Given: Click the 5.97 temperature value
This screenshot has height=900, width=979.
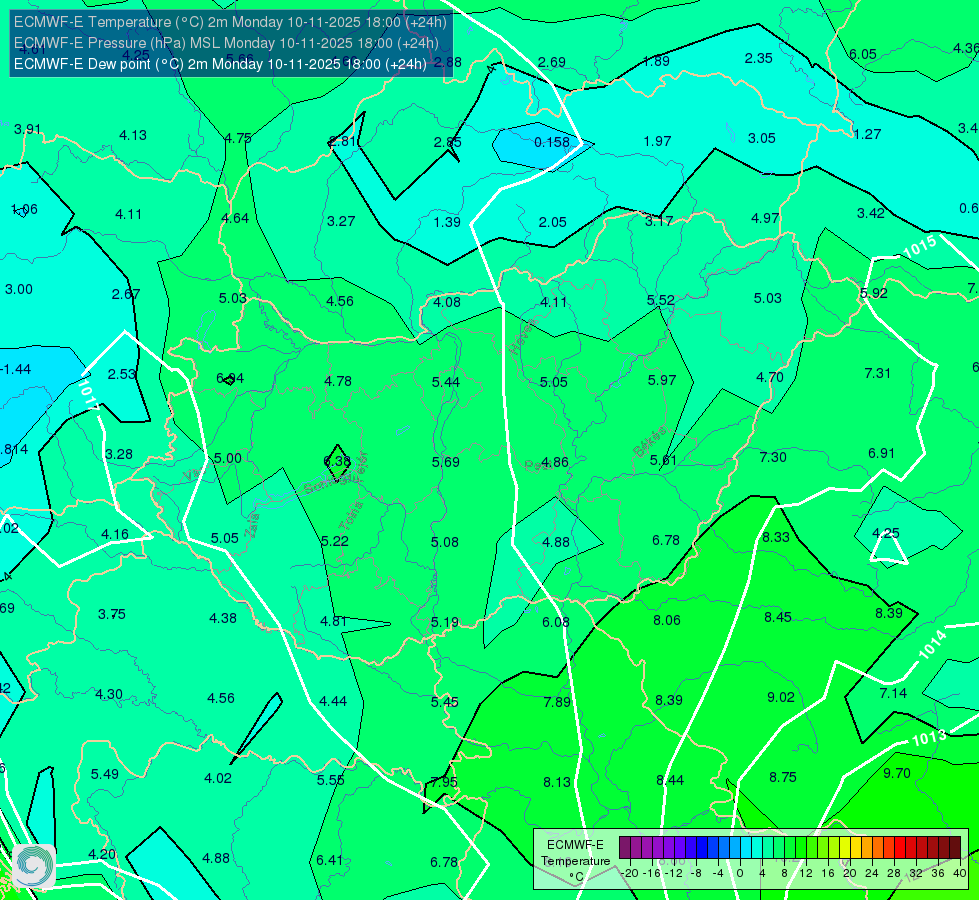Looking at the screenshot, I should pyautogui.click(x=662, y=380).
